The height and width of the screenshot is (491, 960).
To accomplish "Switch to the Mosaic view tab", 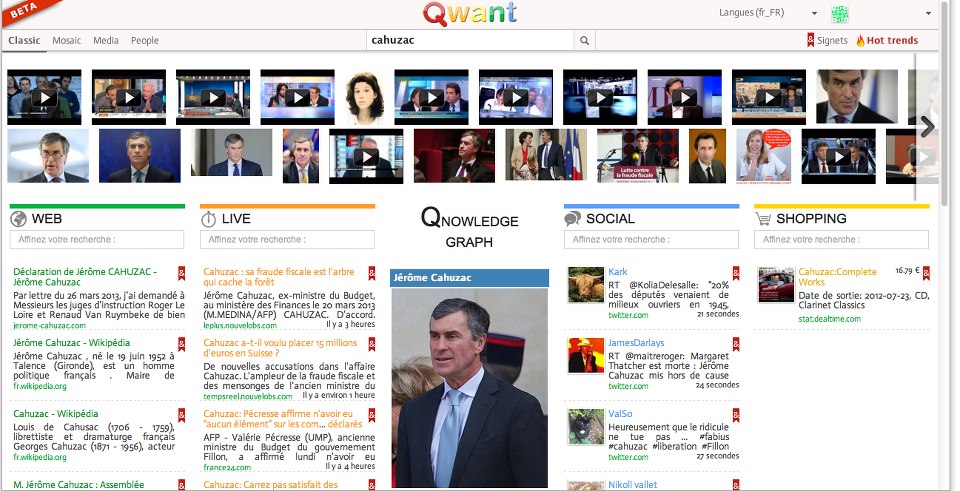I will 67,41.
